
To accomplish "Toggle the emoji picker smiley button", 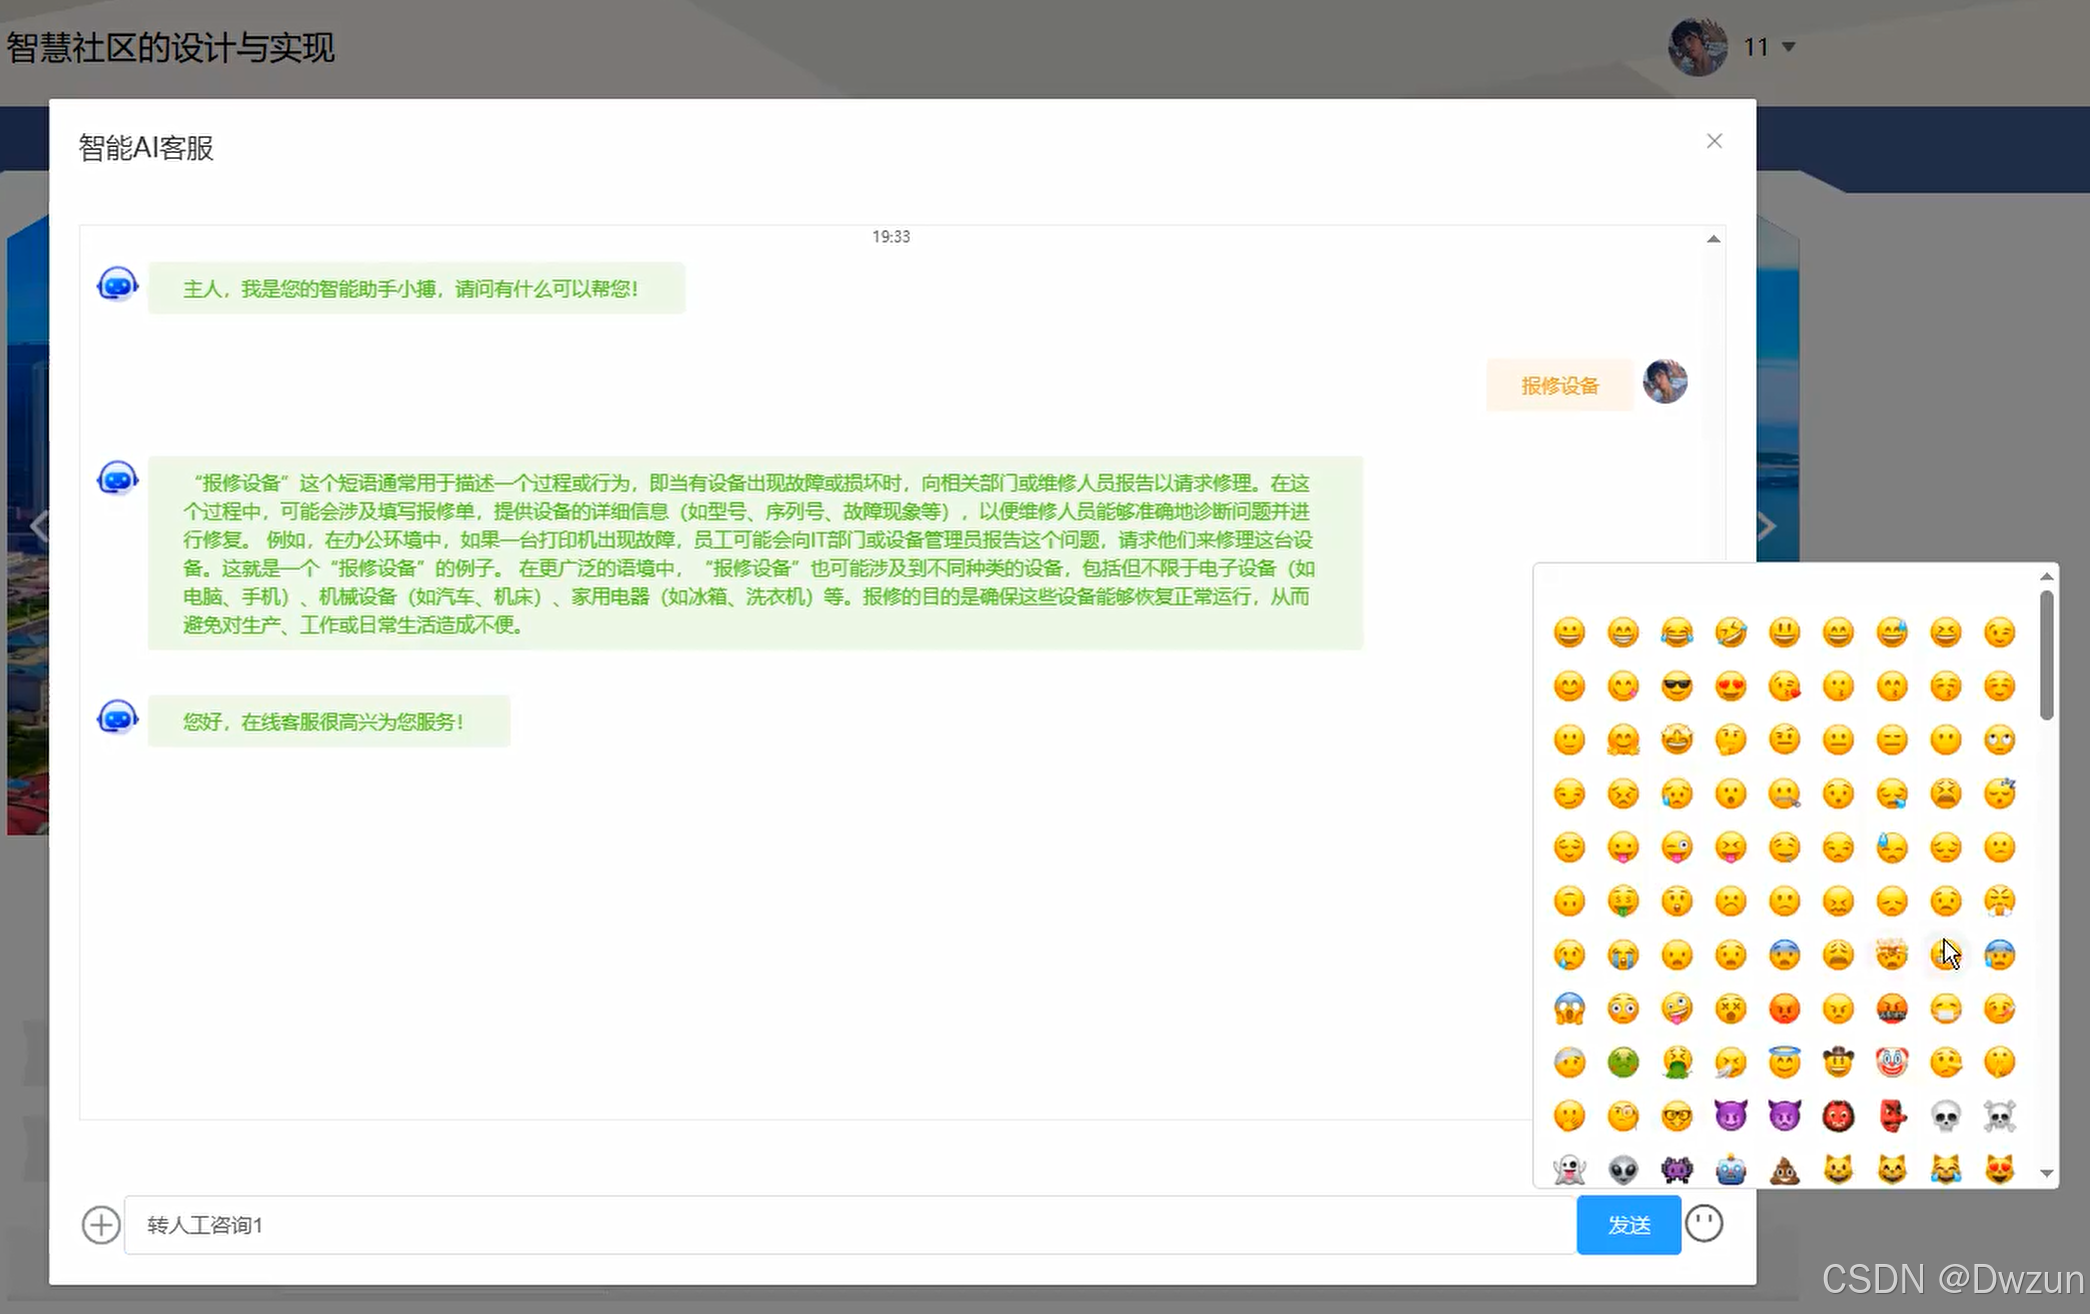I will [x=1704, y=1223].
